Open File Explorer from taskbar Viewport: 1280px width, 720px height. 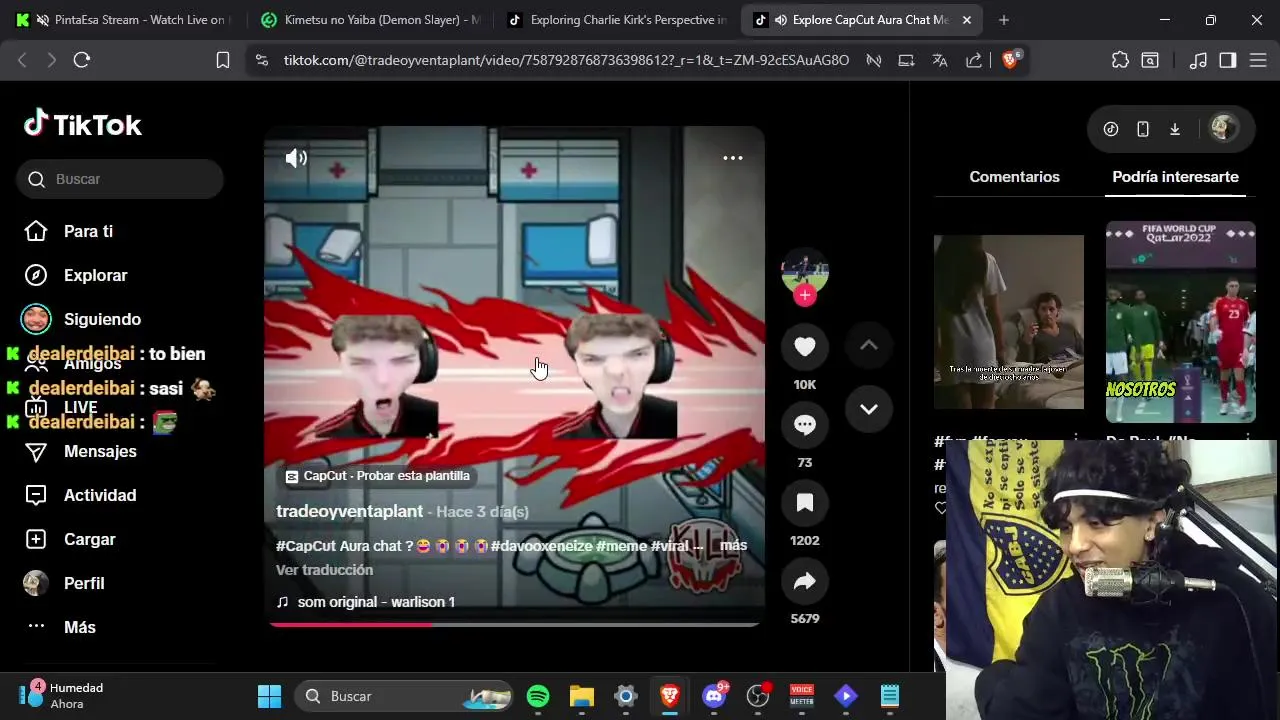pos(582,696)
